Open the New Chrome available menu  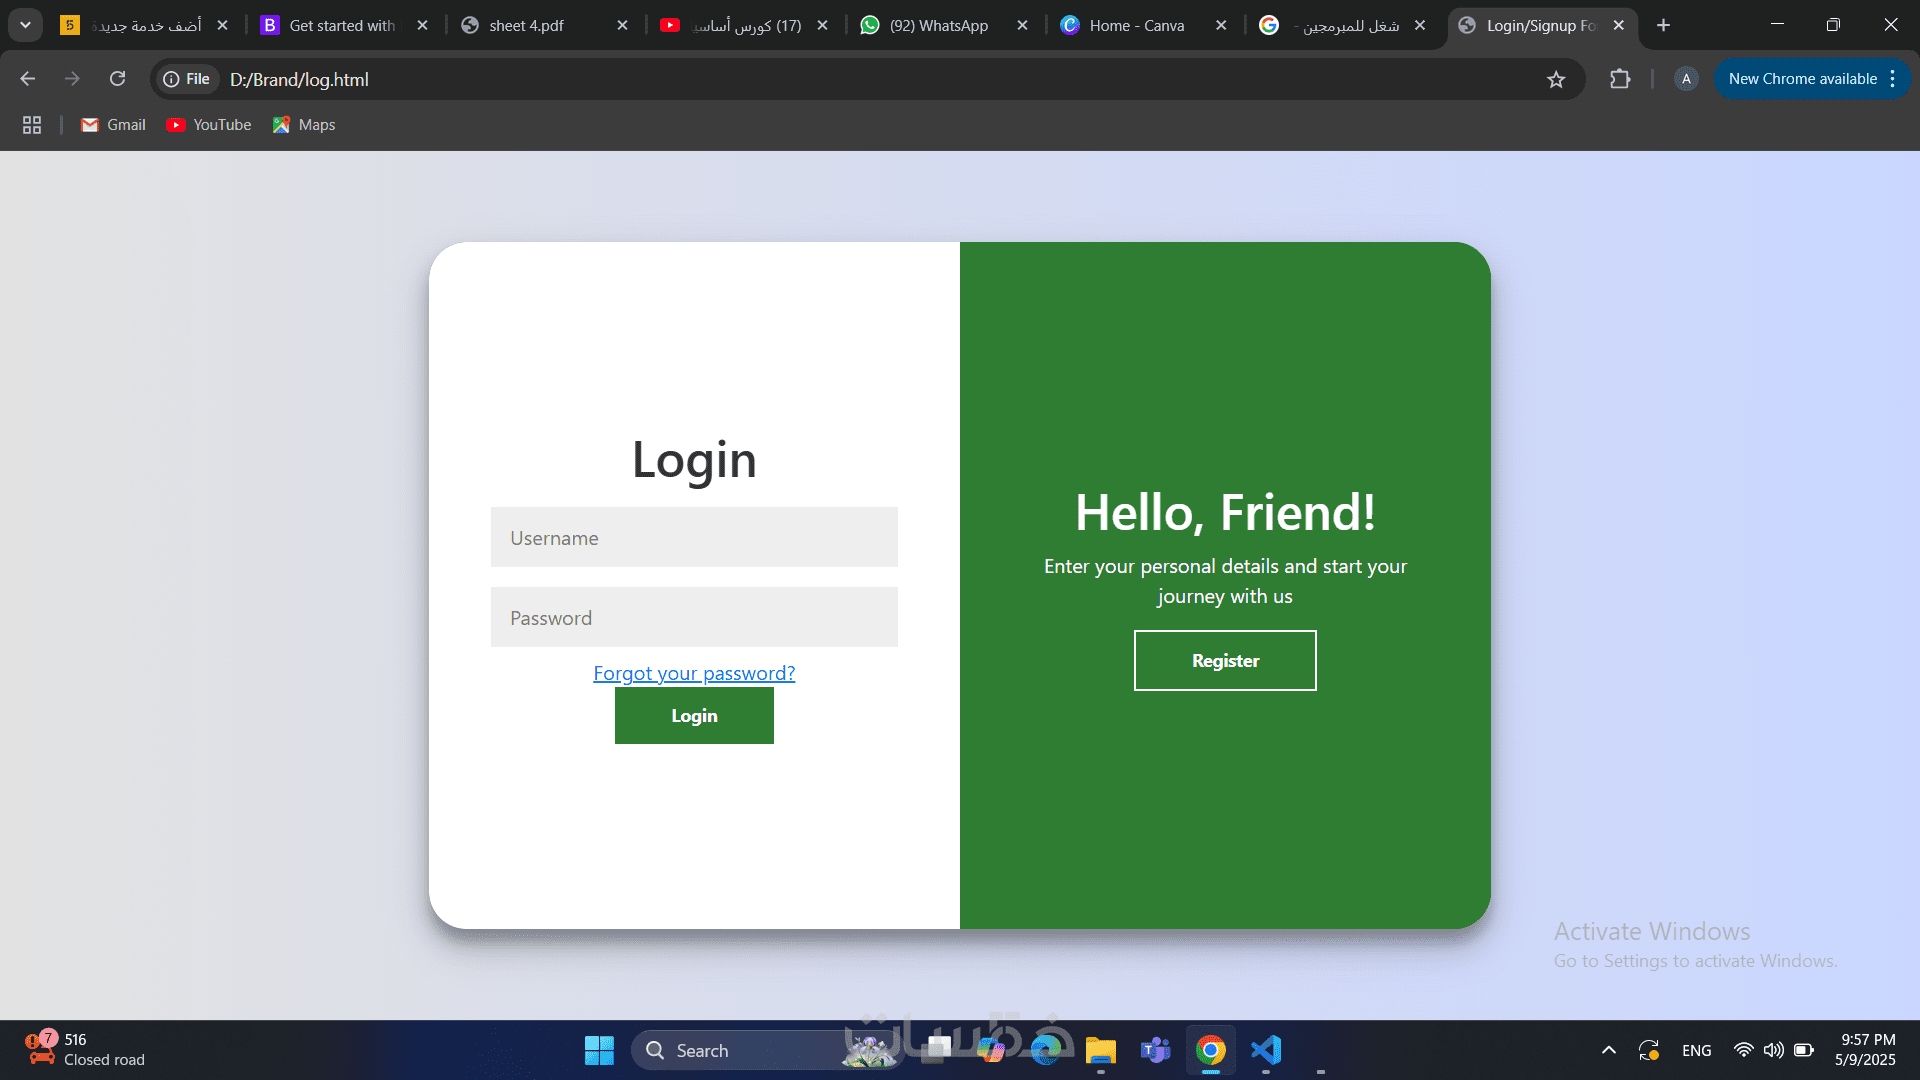1811,79
